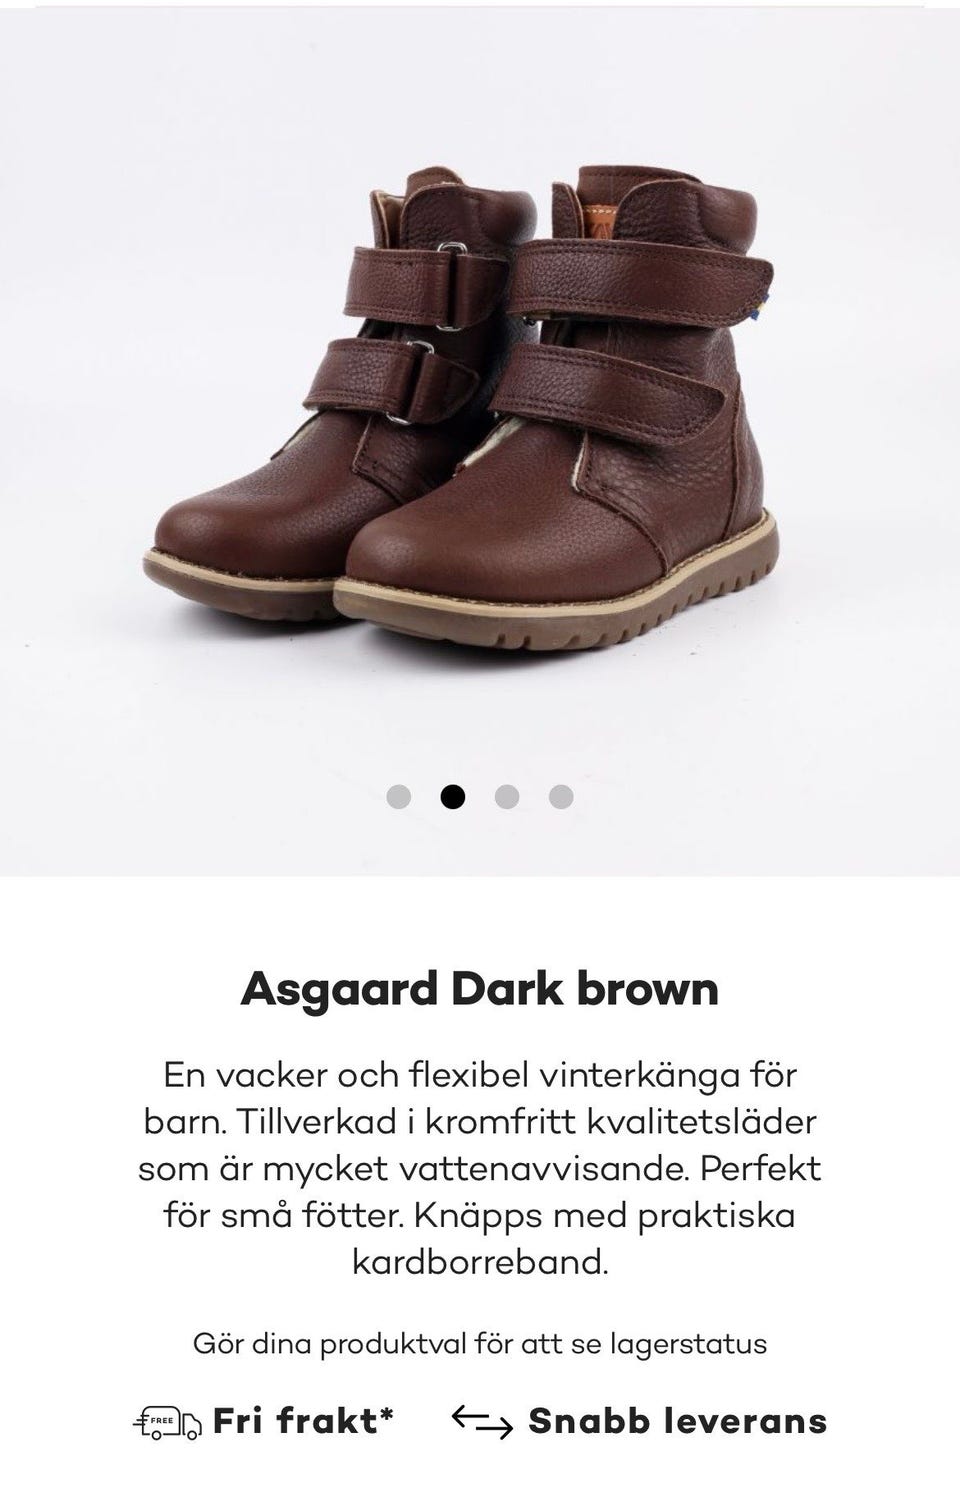Open the 'Fri frakt*' shipping info
This screenshot has width=960, height=1497.
(x=303, y=1421)
